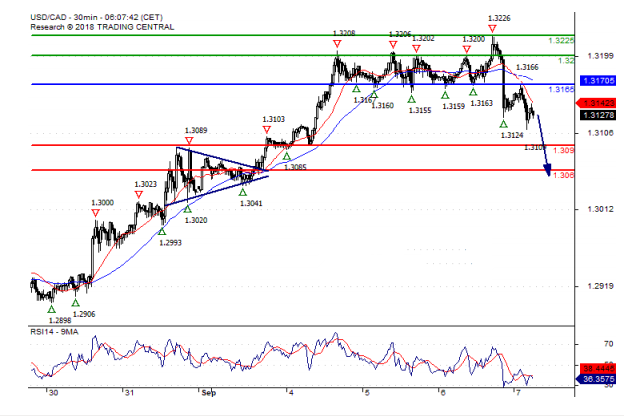Image resolution: width=624 pixels, height=416 pixels.
Task: Click the red triangle below 1.3103 label
Action: tap(266, 129)
